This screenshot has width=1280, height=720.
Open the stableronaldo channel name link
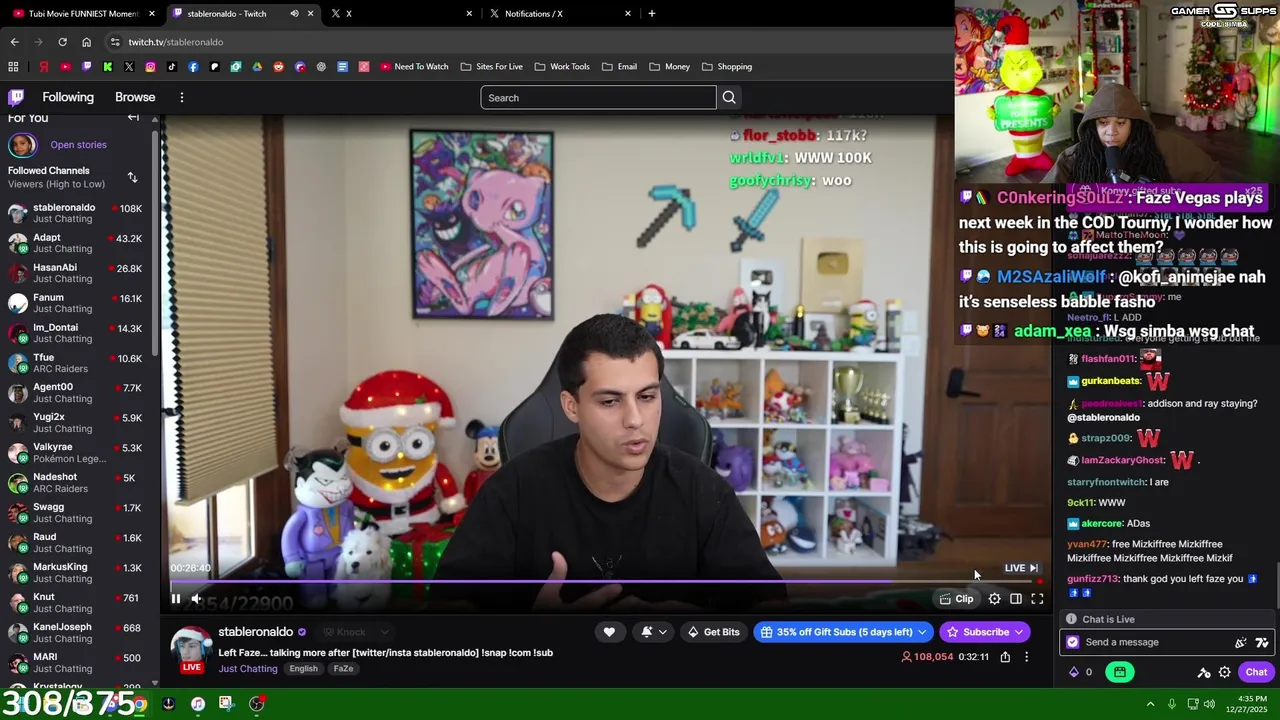pyautogui.click(x=255, y=632)
